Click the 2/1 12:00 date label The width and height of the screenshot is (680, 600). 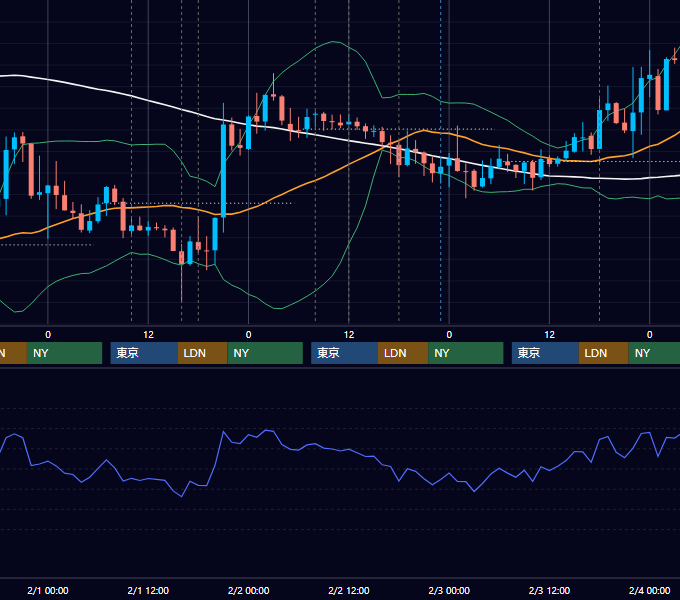coord(148,590)
